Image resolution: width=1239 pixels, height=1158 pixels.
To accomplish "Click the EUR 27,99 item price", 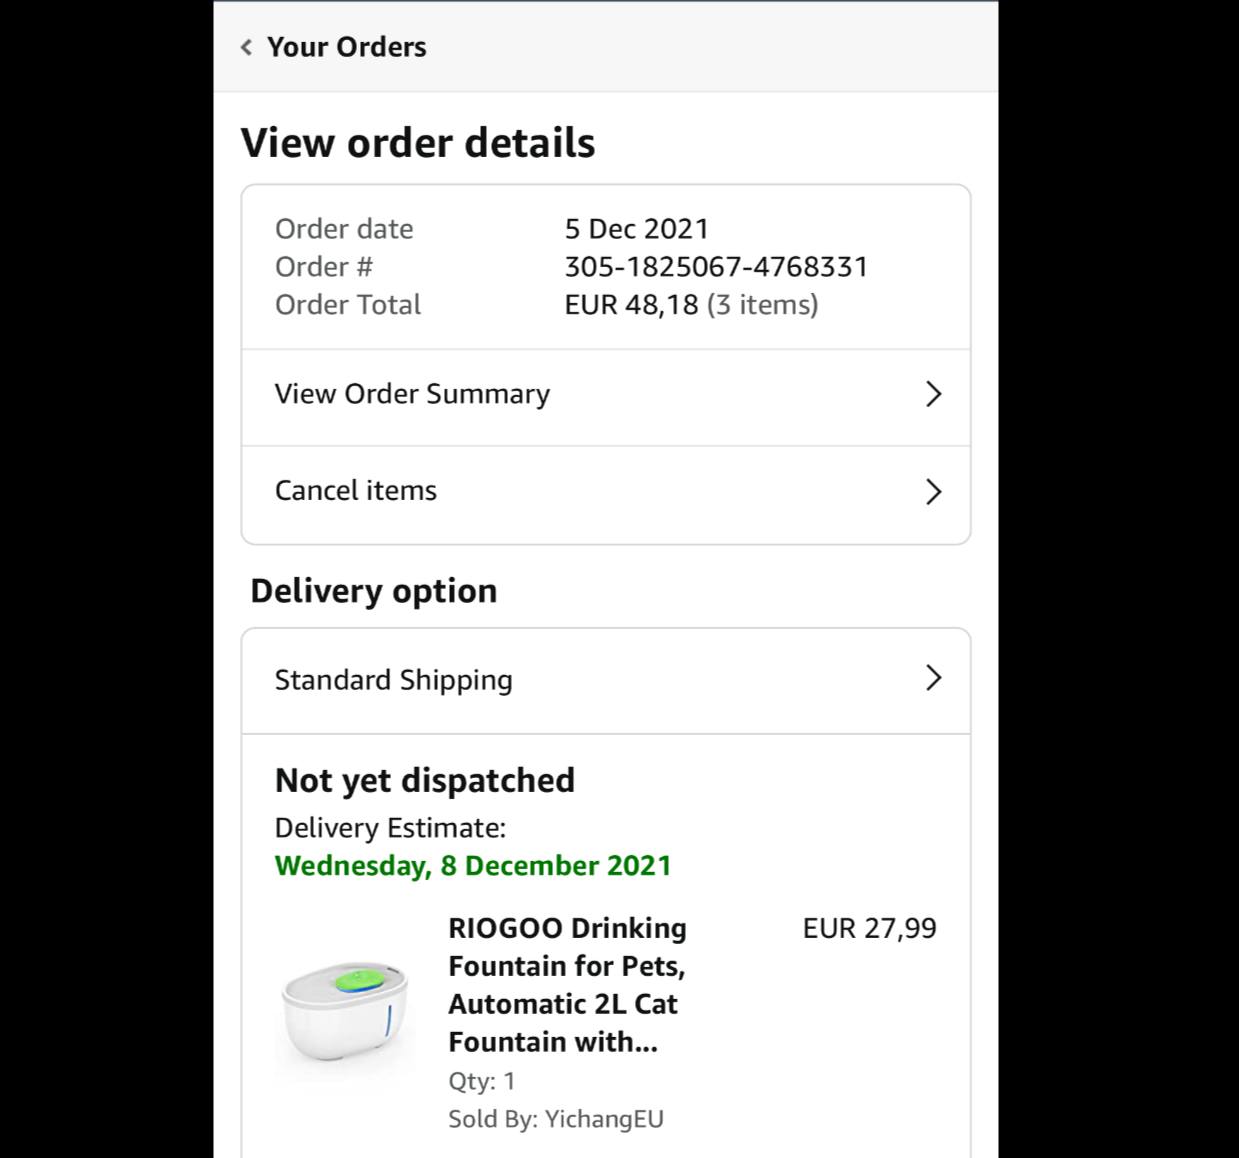I will click(x=869, y=928).
